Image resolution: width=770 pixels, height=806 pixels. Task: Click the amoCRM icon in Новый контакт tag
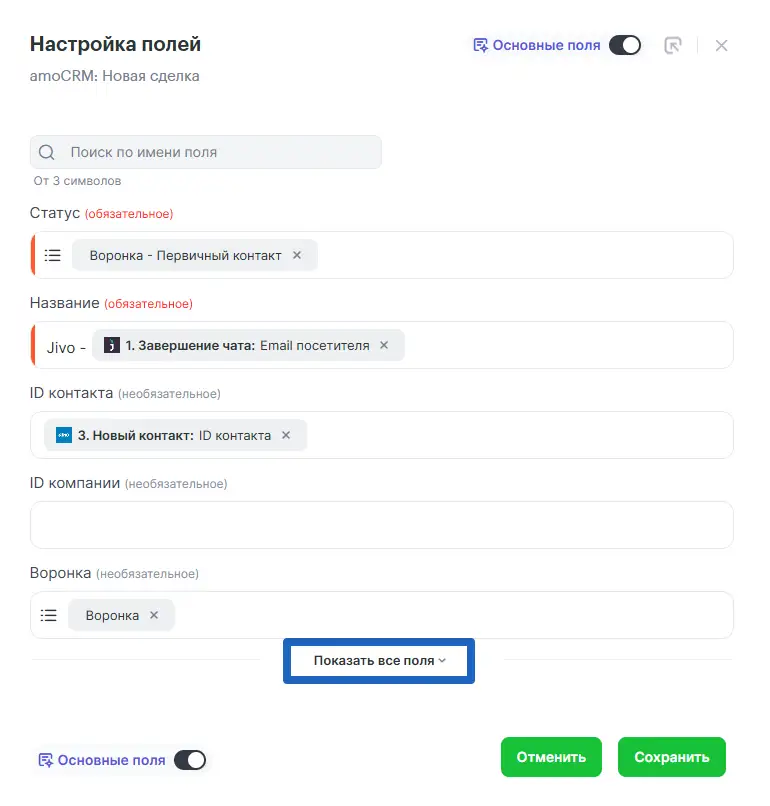[x=64, y=435]
